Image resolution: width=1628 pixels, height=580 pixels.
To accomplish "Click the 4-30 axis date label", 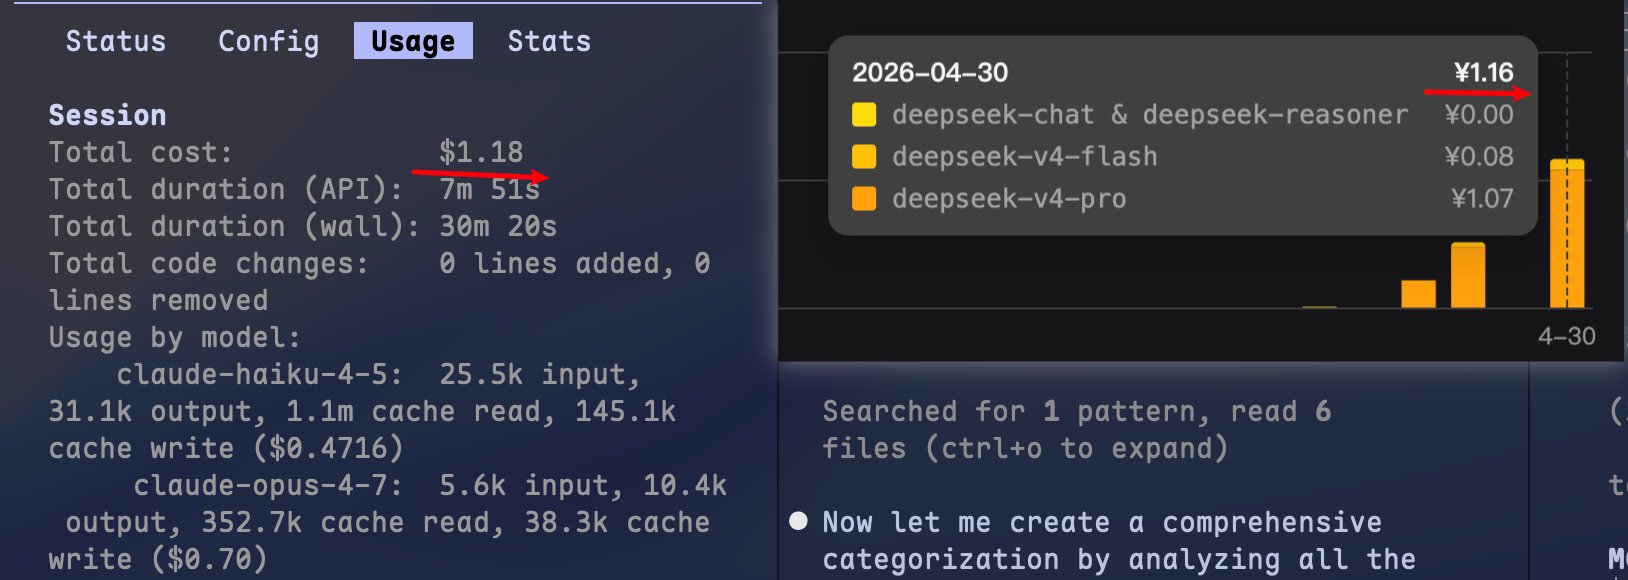I will (x=1567, y=336).
